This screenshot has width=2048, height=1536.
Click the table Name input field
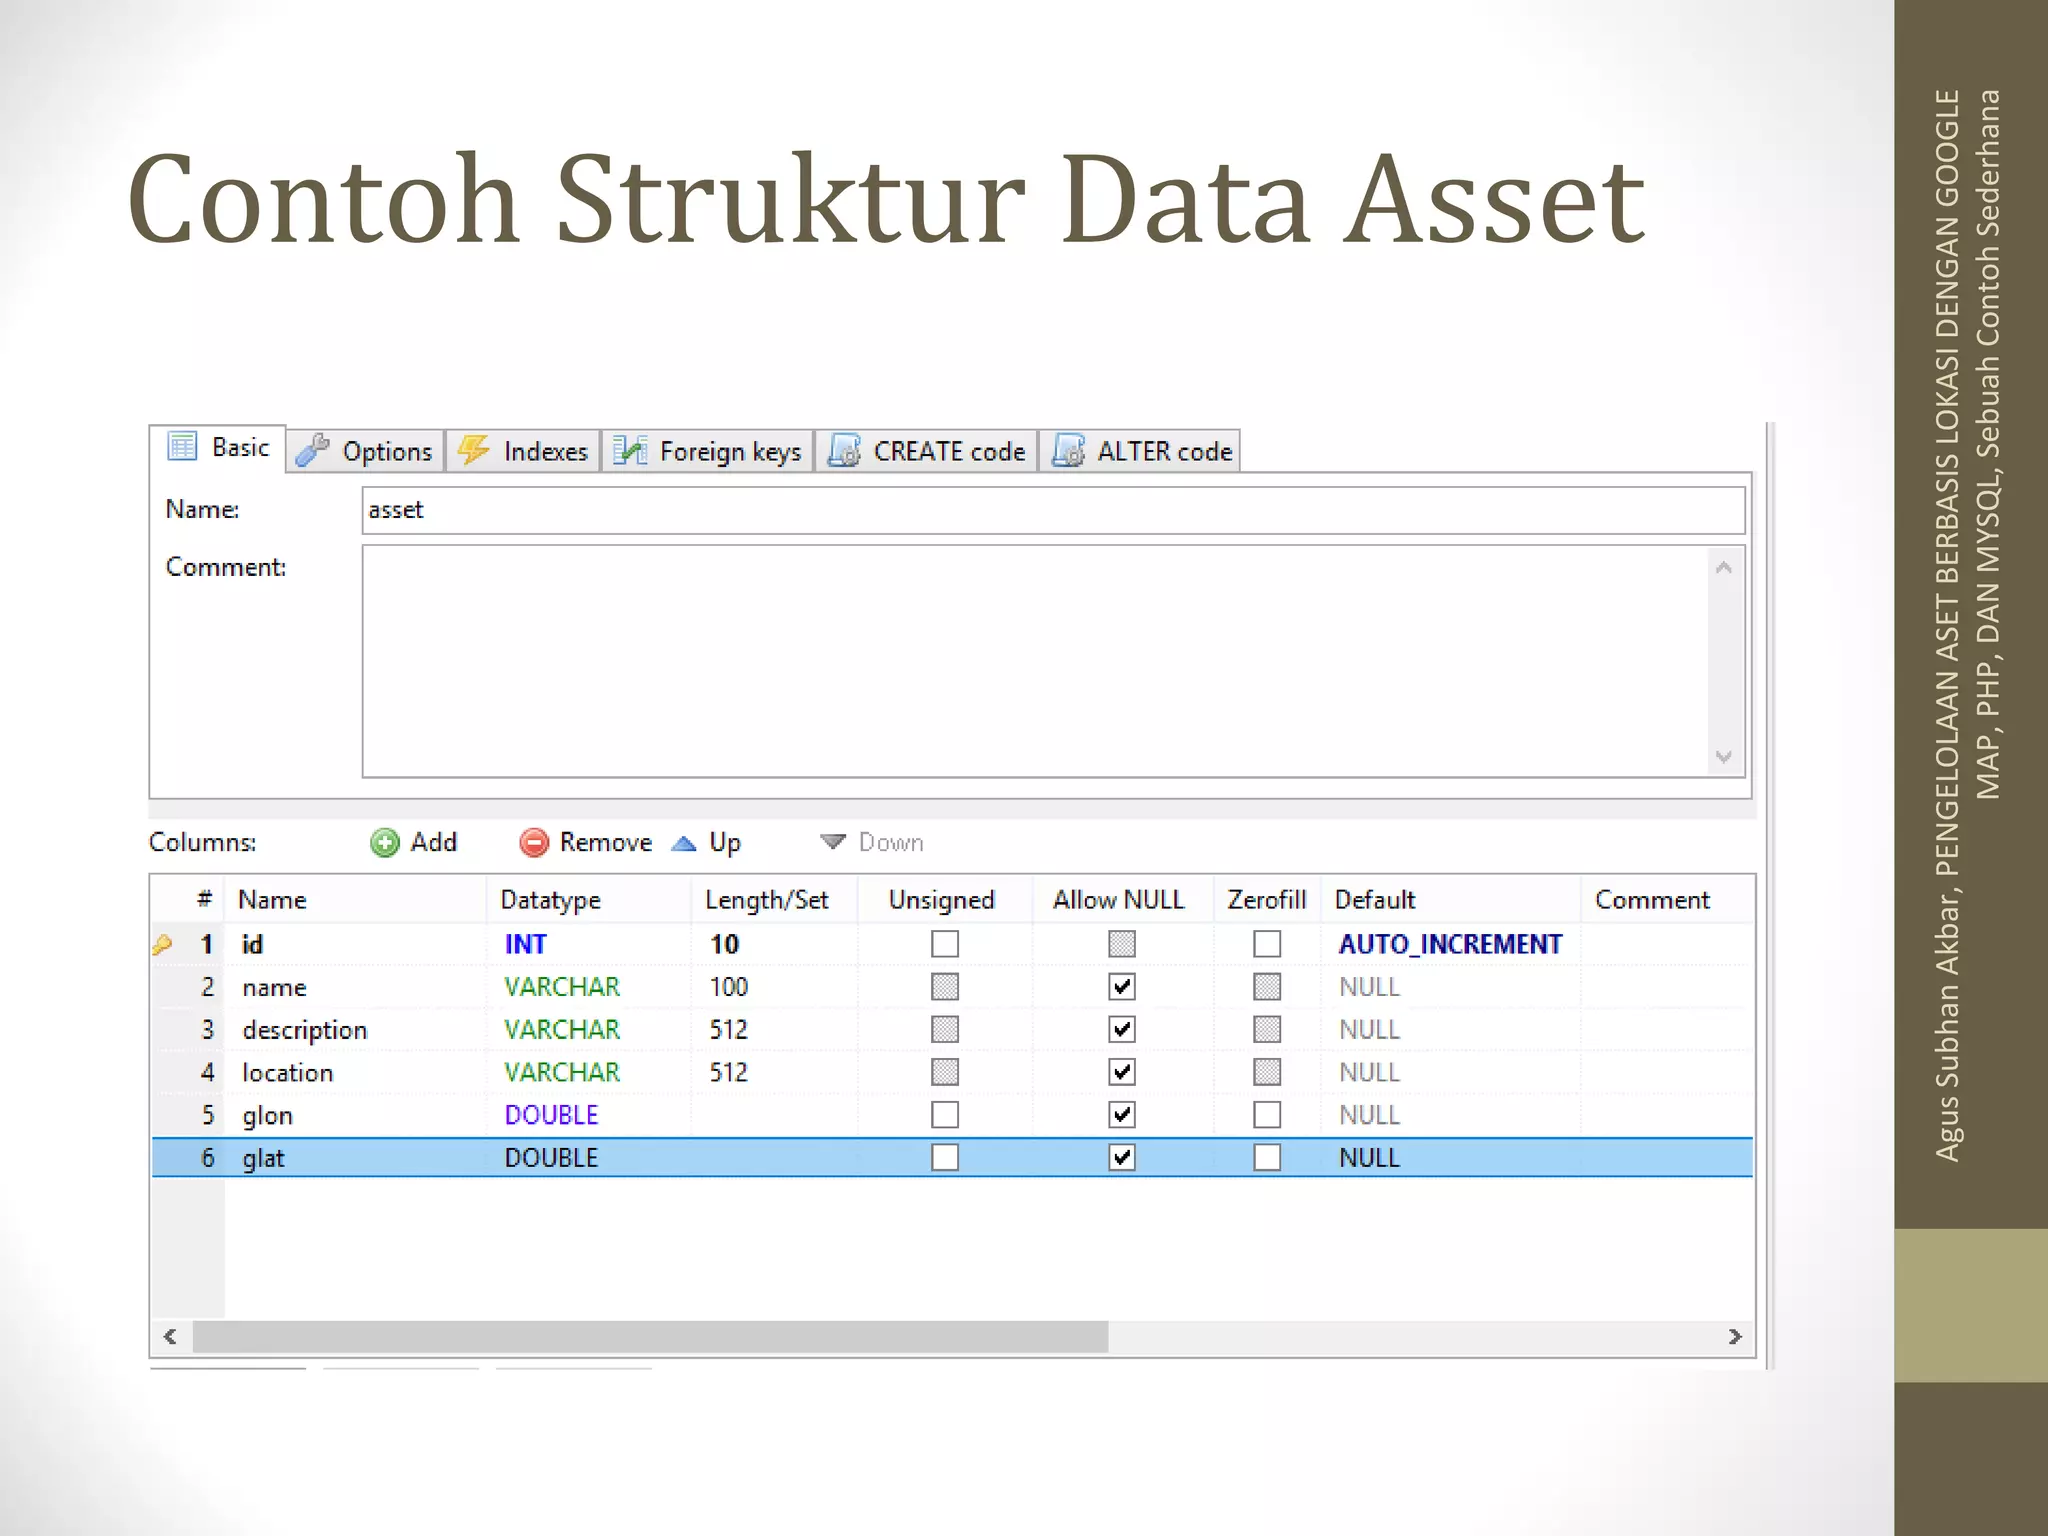coord(1052,510)
